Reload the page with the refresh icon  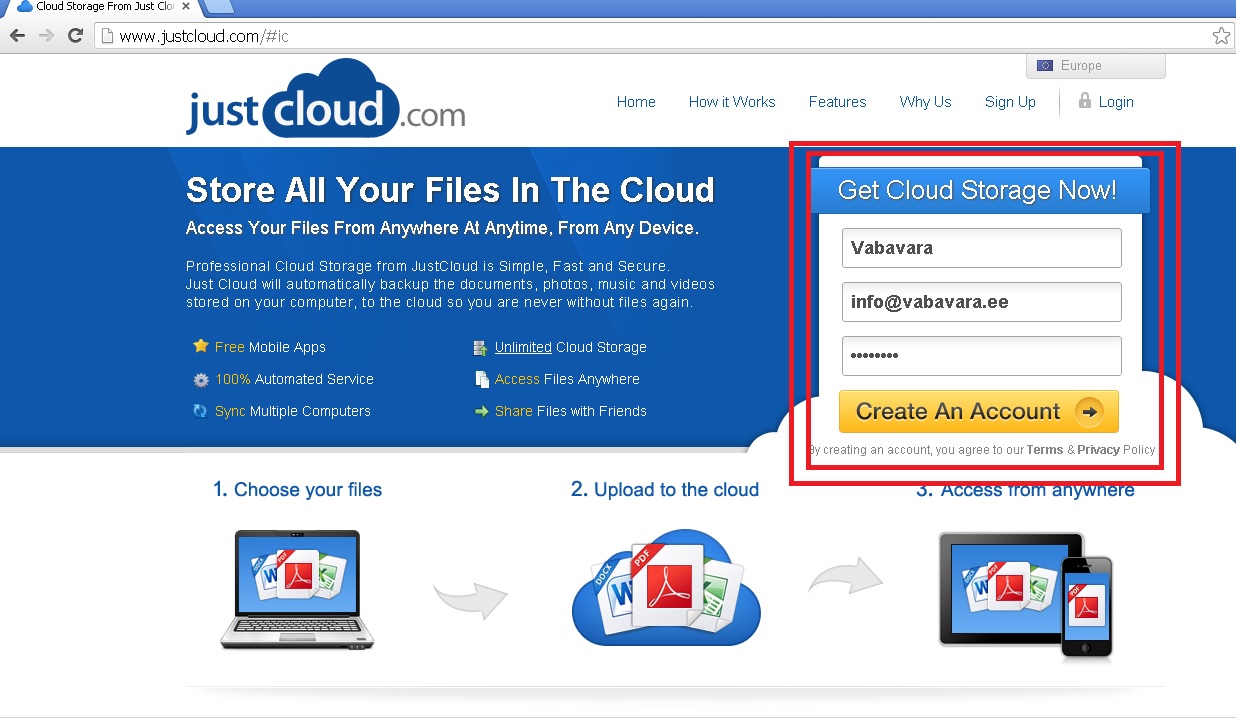pyautogui.click(x=75, y=36)
